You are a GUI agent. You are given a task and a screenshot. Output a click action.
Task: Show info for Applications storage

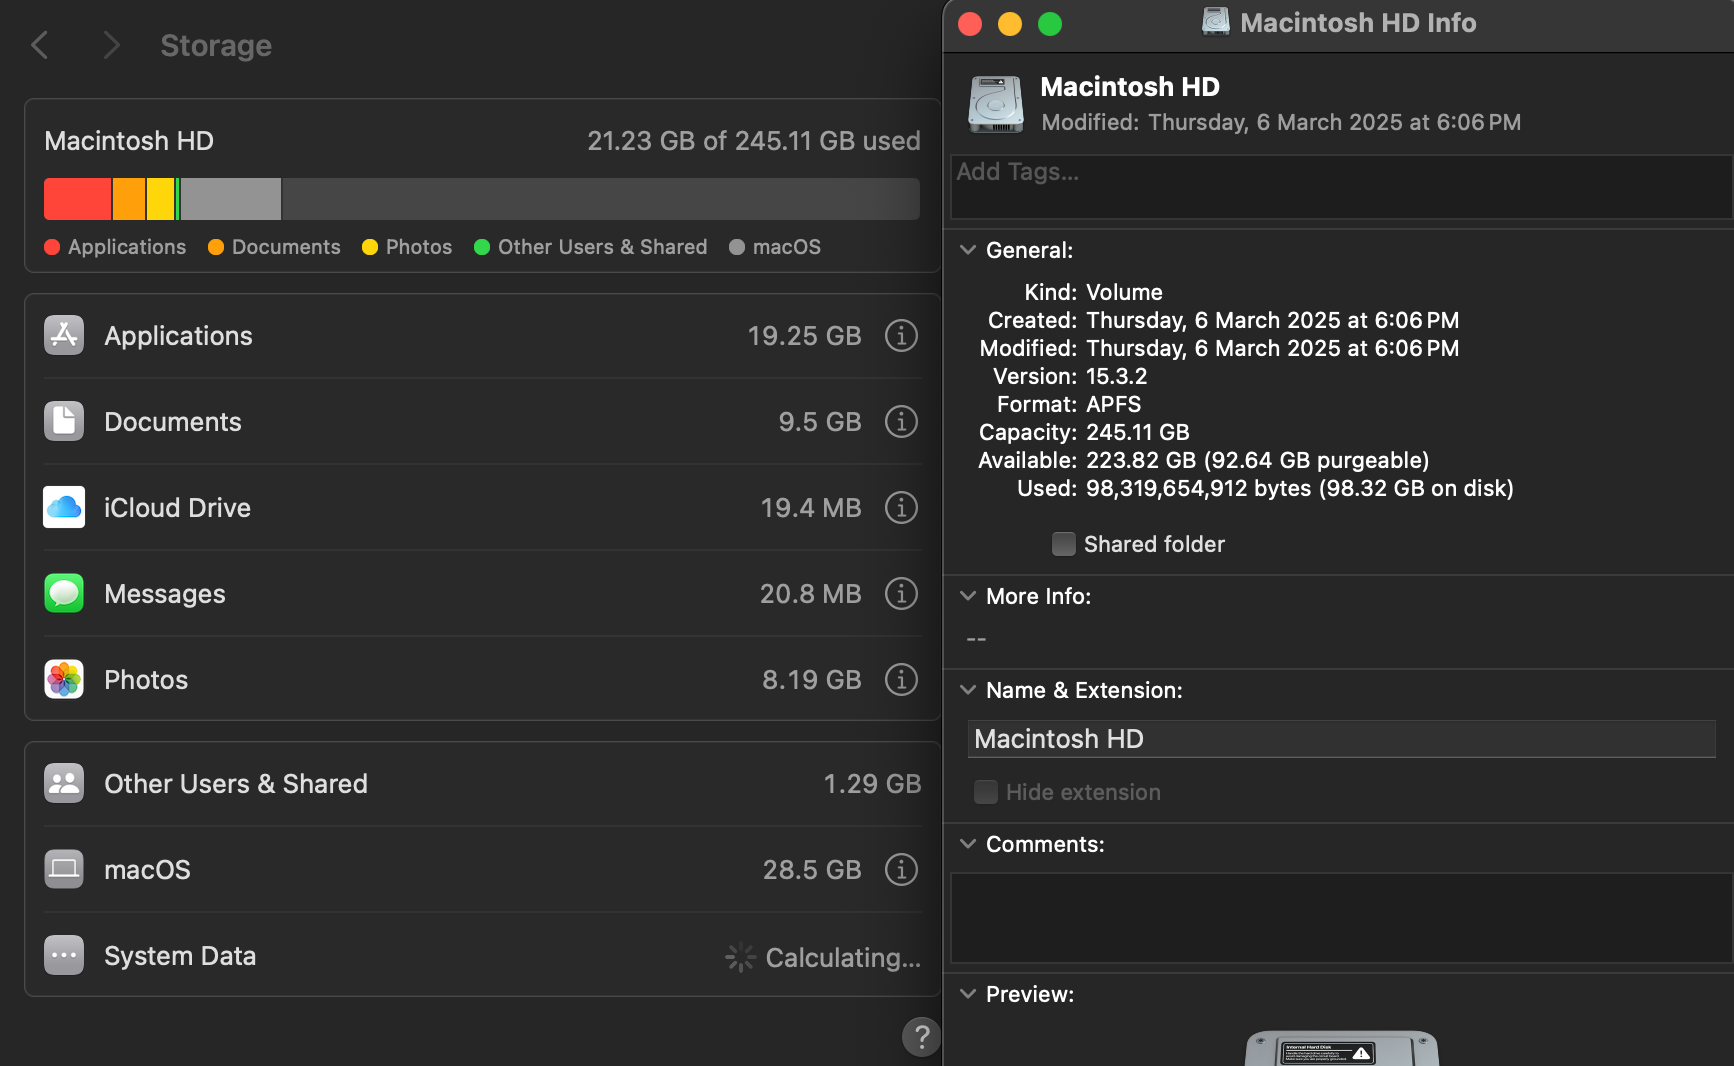[x=901, y=336]
